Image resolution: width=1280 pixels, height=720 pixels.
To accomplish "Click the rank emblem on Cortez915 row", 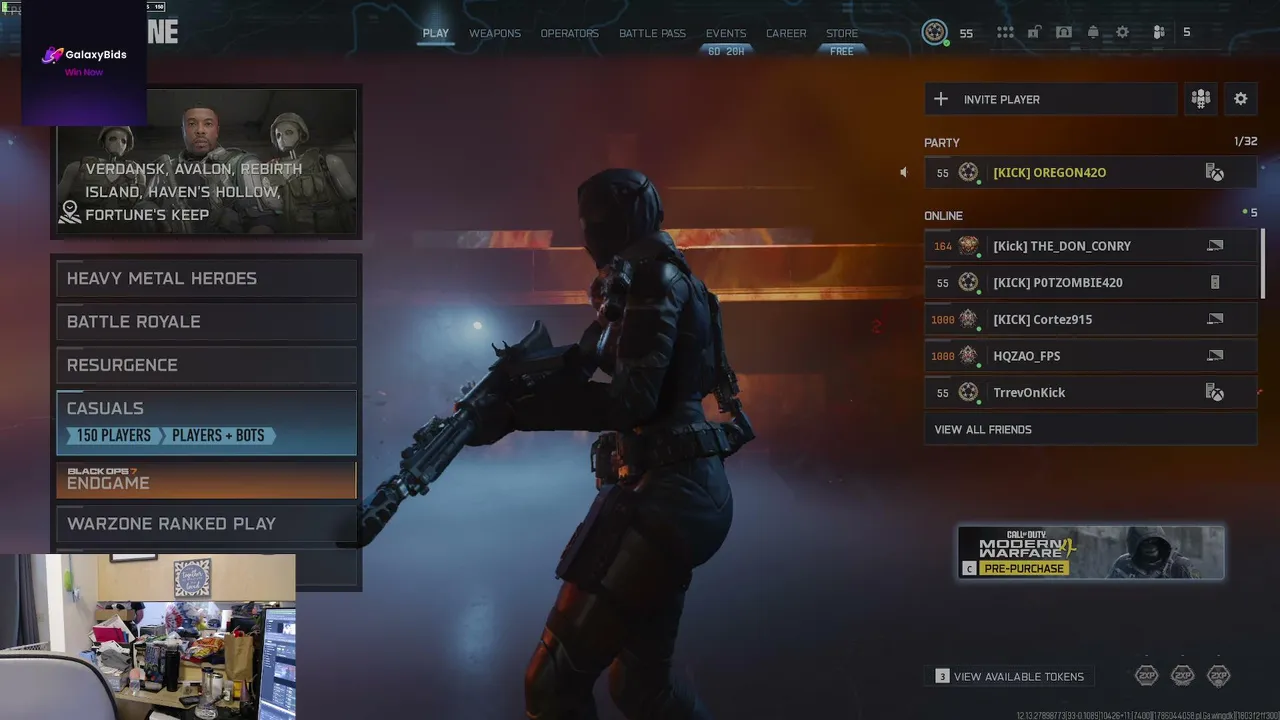I will 968,319.
